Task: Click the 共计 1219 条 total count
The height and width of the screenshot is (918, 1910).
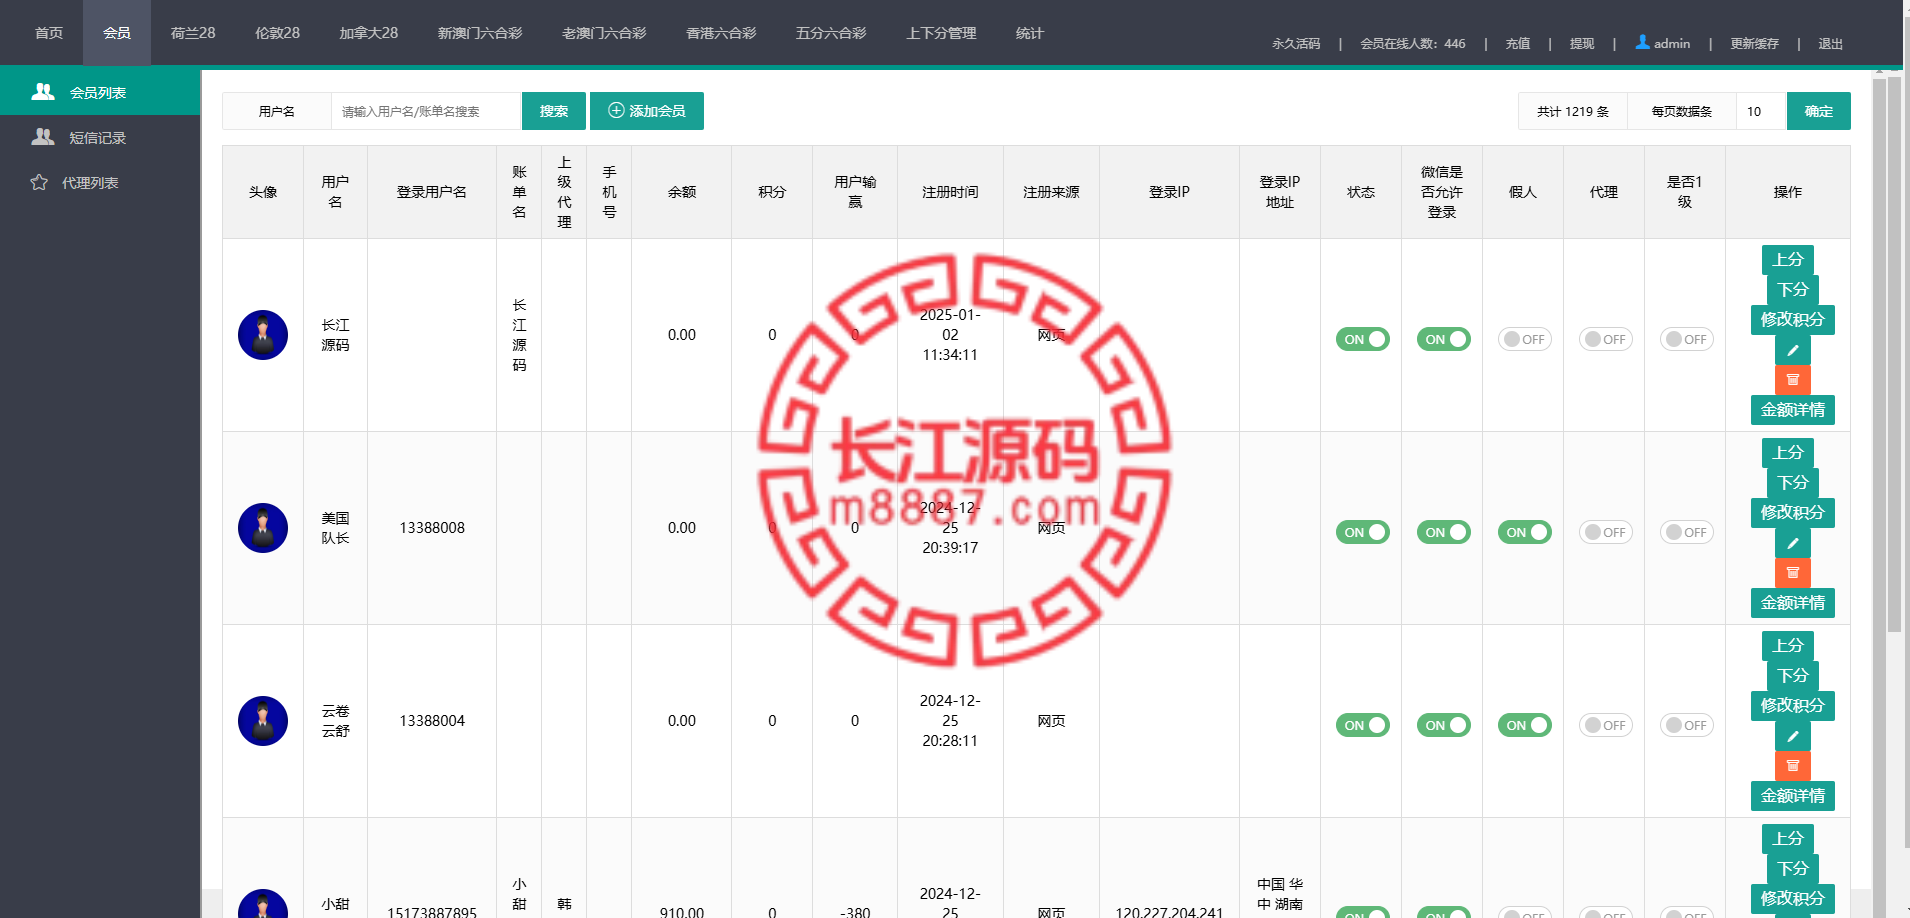Action: coord(1573,111)
